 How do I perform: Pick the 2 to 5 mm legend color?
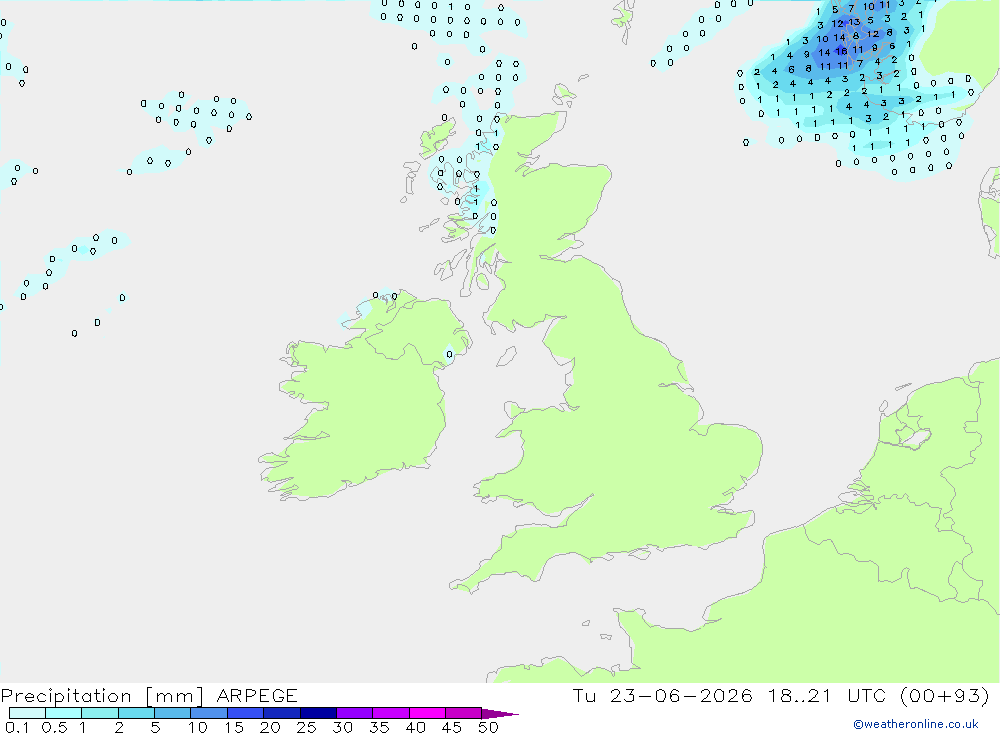136,713
